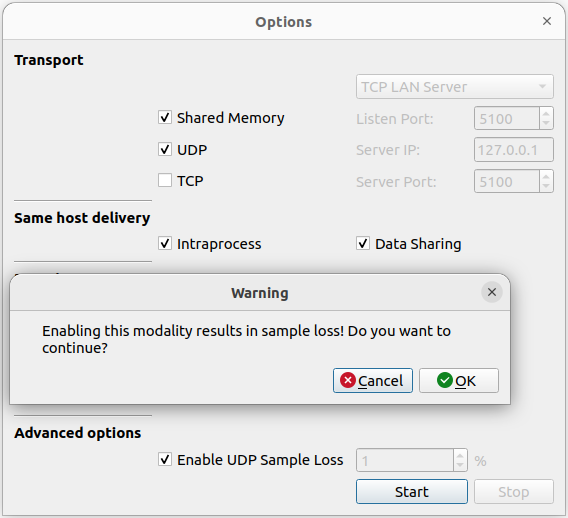Image resolution: width=568 pixels, height=518 pixels.
Task: Click the Server Port number field
Action: [x=506, y=181]
